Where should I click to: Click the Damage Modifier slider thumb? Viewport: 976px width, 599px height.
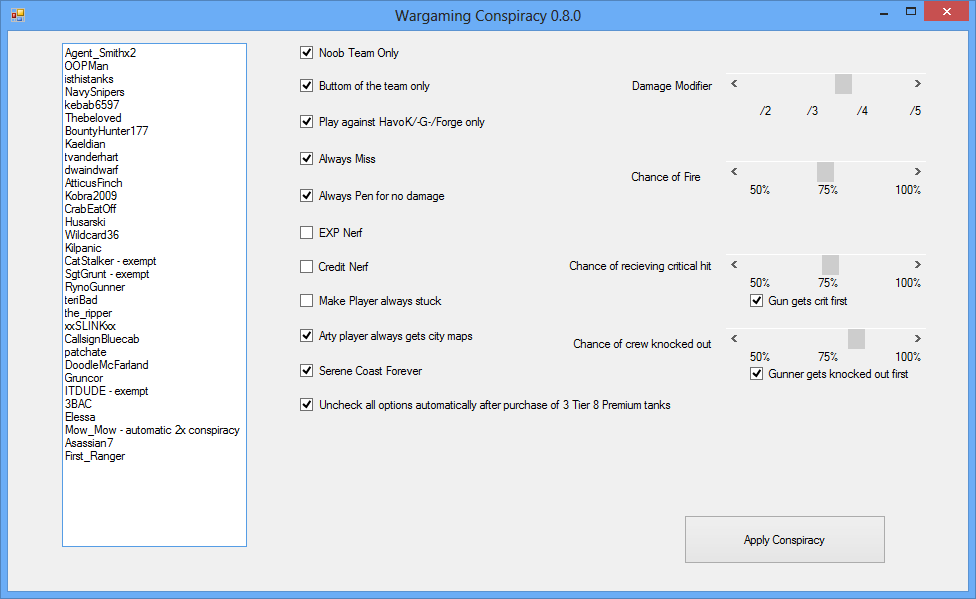click(843, 83)
